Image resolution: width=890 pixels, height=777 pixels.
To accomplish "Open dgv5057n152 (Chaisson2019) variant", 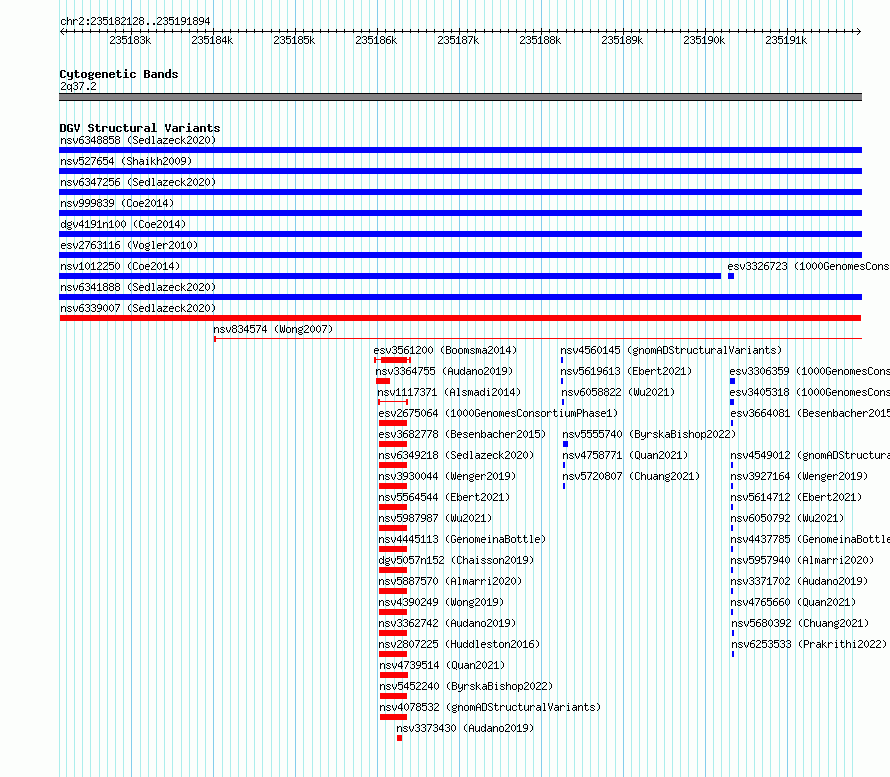I will tap(456, 560).
